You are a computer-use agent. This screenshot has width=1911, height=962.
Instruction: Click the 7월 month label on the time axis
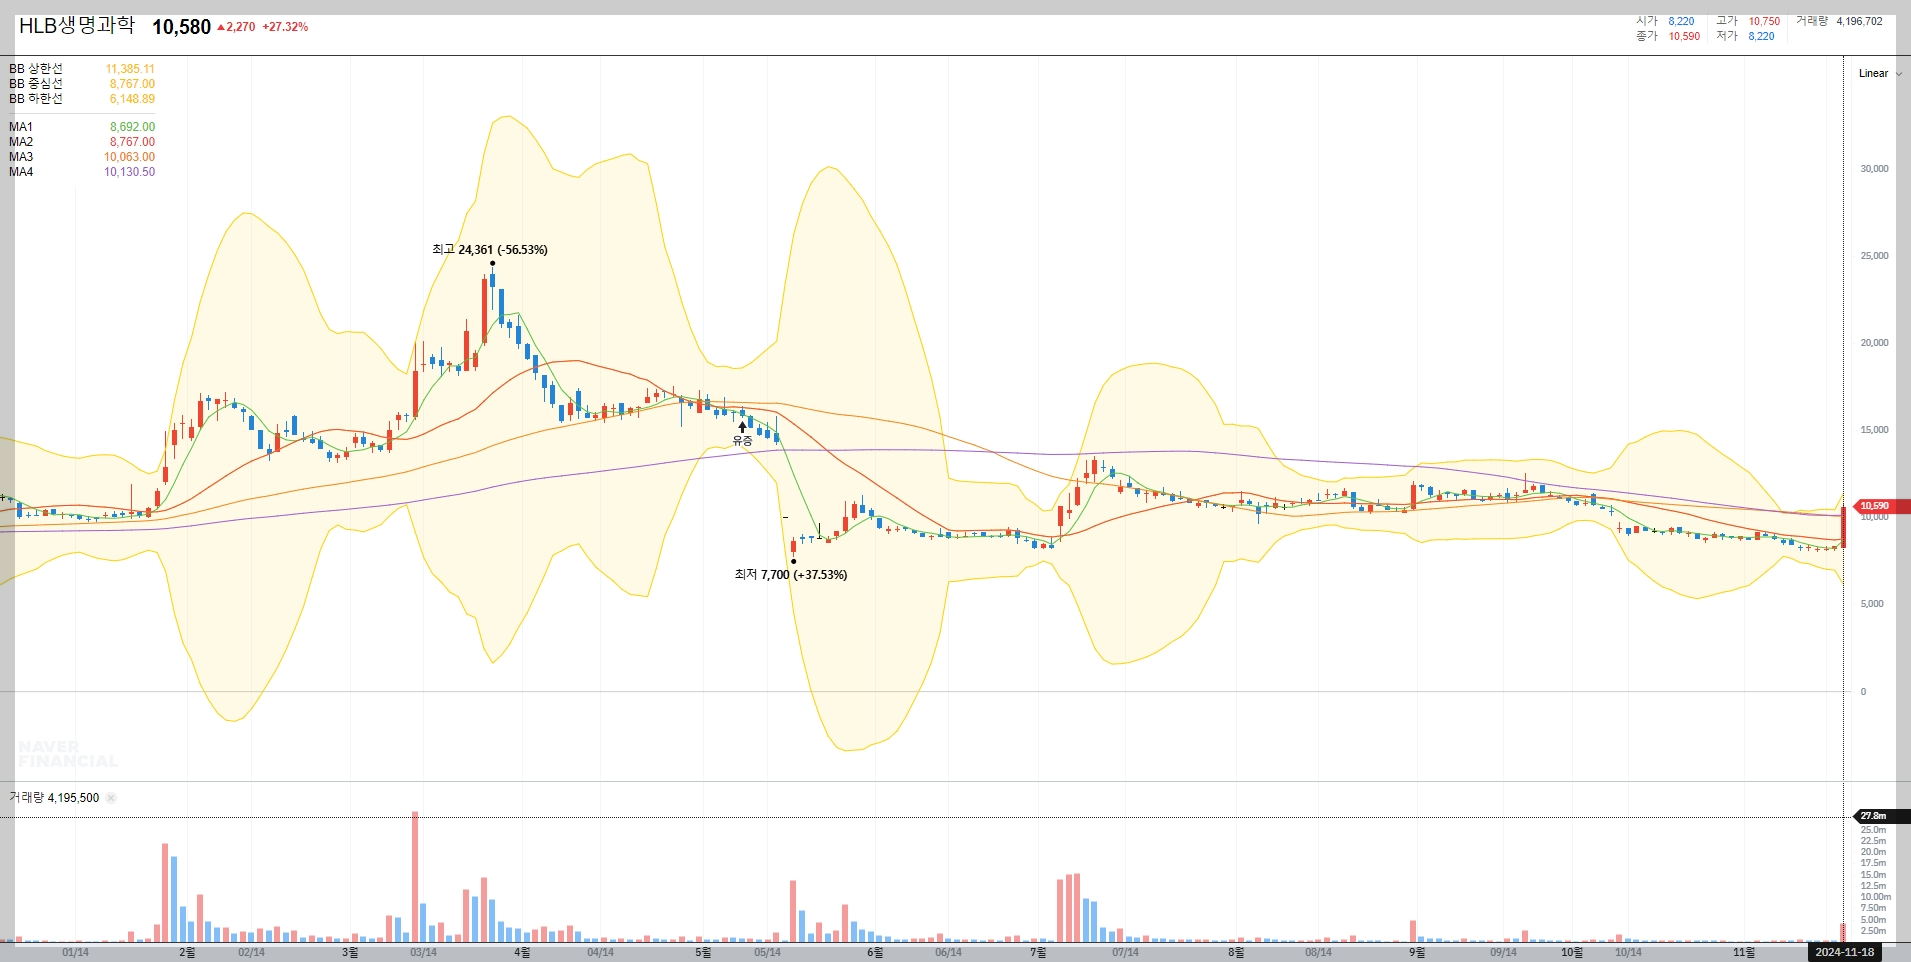[1038, 952]
